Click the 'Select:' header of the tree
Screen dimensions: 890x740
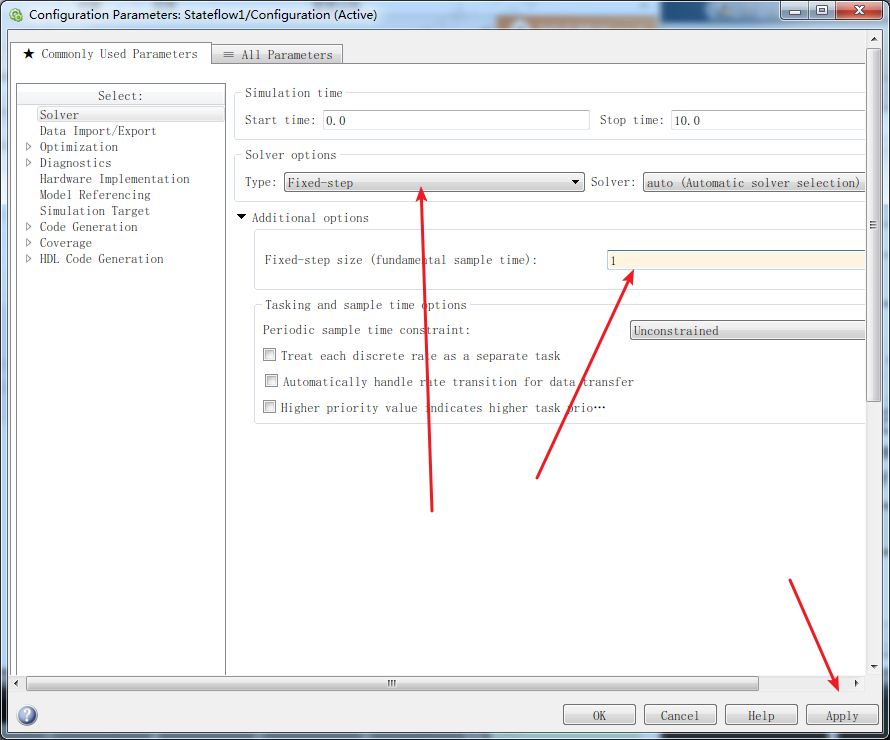coord(120,95)
